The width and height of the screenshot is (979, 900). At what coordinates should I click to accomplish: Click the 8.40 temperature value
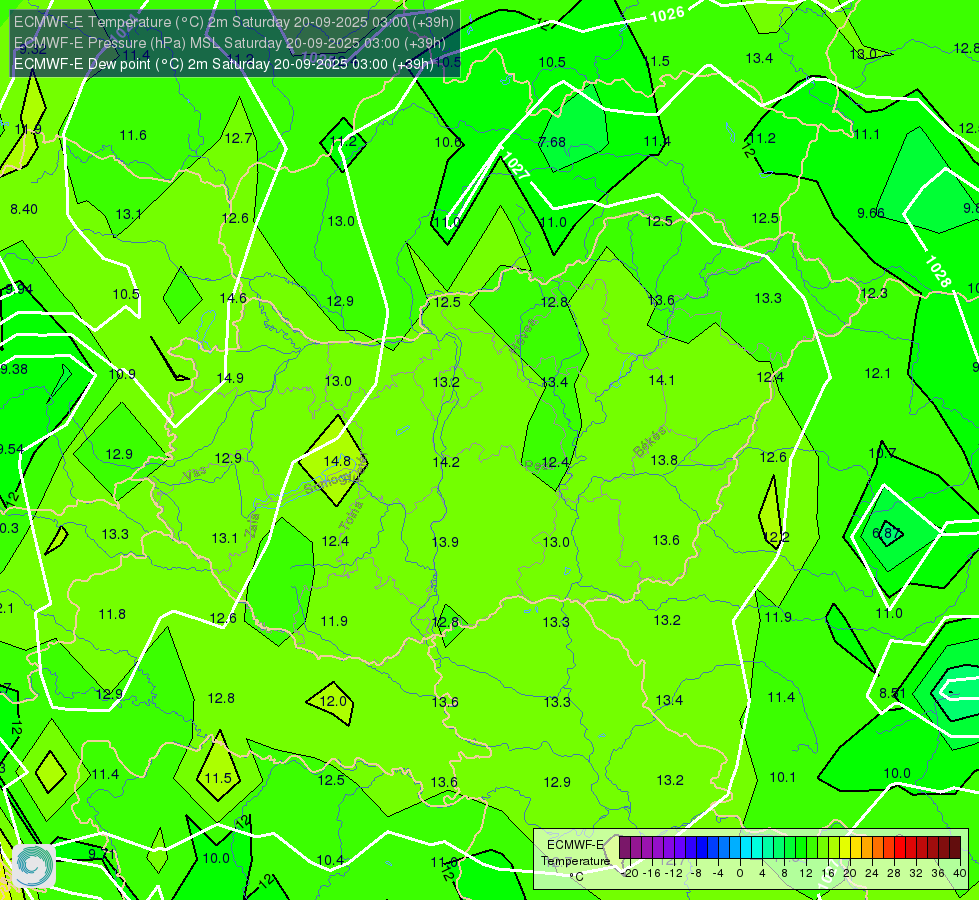pos(24,209)
